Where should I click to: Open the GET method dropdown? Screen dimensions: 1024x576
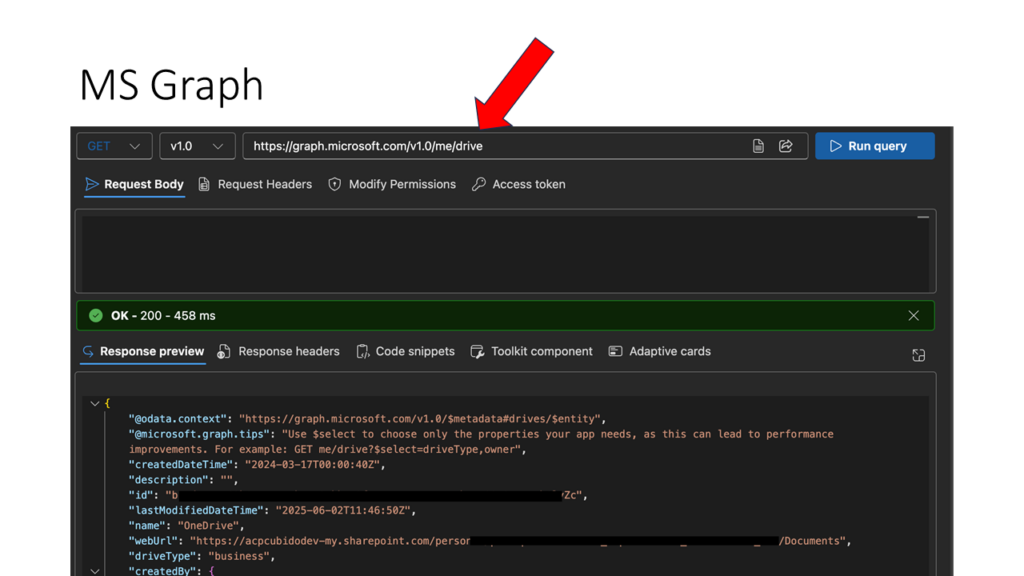click(114, 146)
